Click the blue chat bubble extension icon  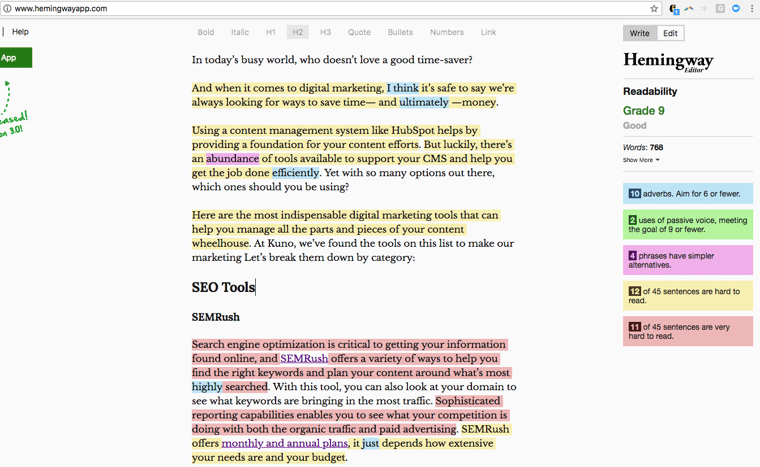pos(736,8)
